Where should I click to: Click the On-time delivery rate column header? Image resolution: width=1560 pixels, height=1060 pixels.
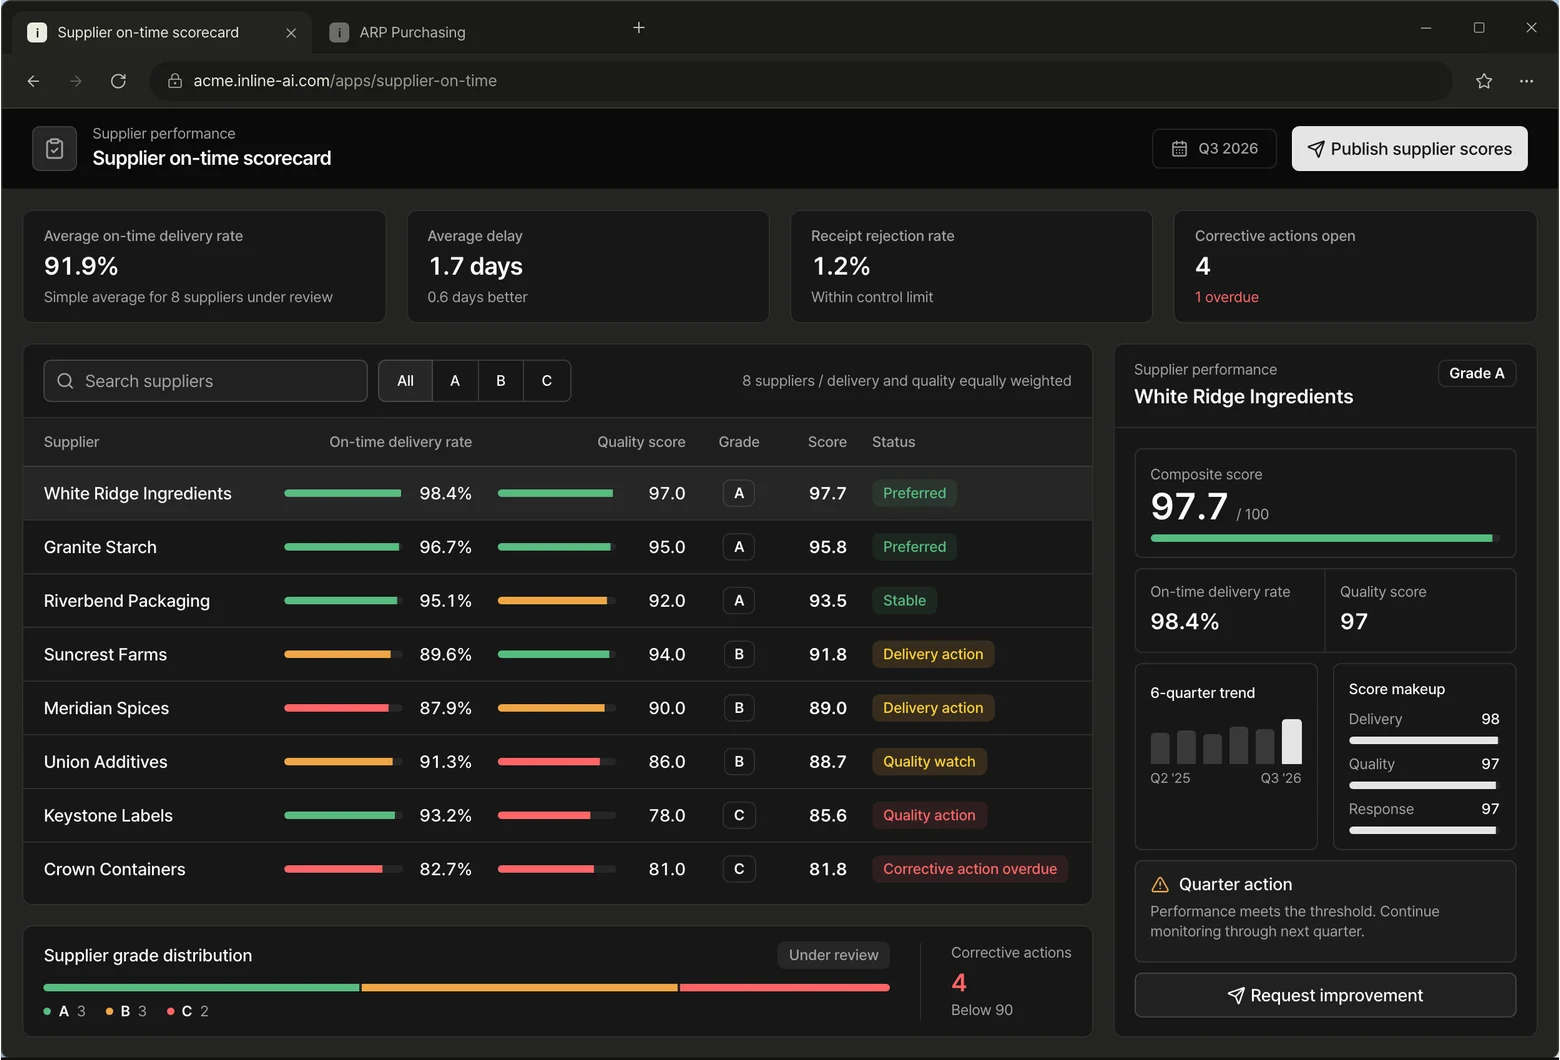[x=400, y=442]
